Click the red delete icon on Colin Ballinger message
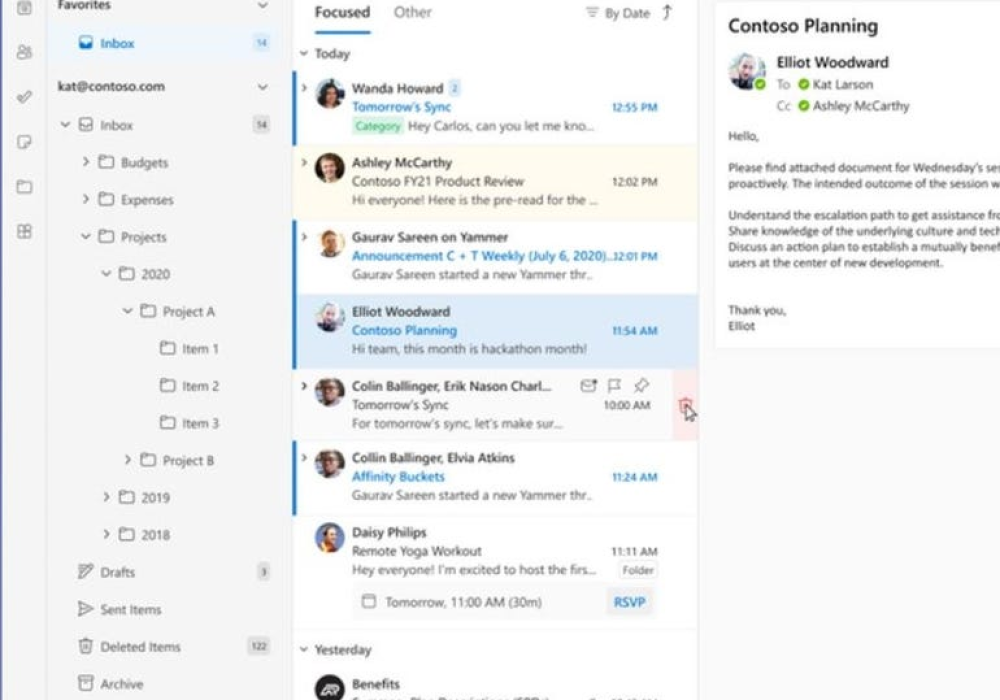The height and width of the screenshot is (700, 1000). pyautogui.click(x=686, y=405)
